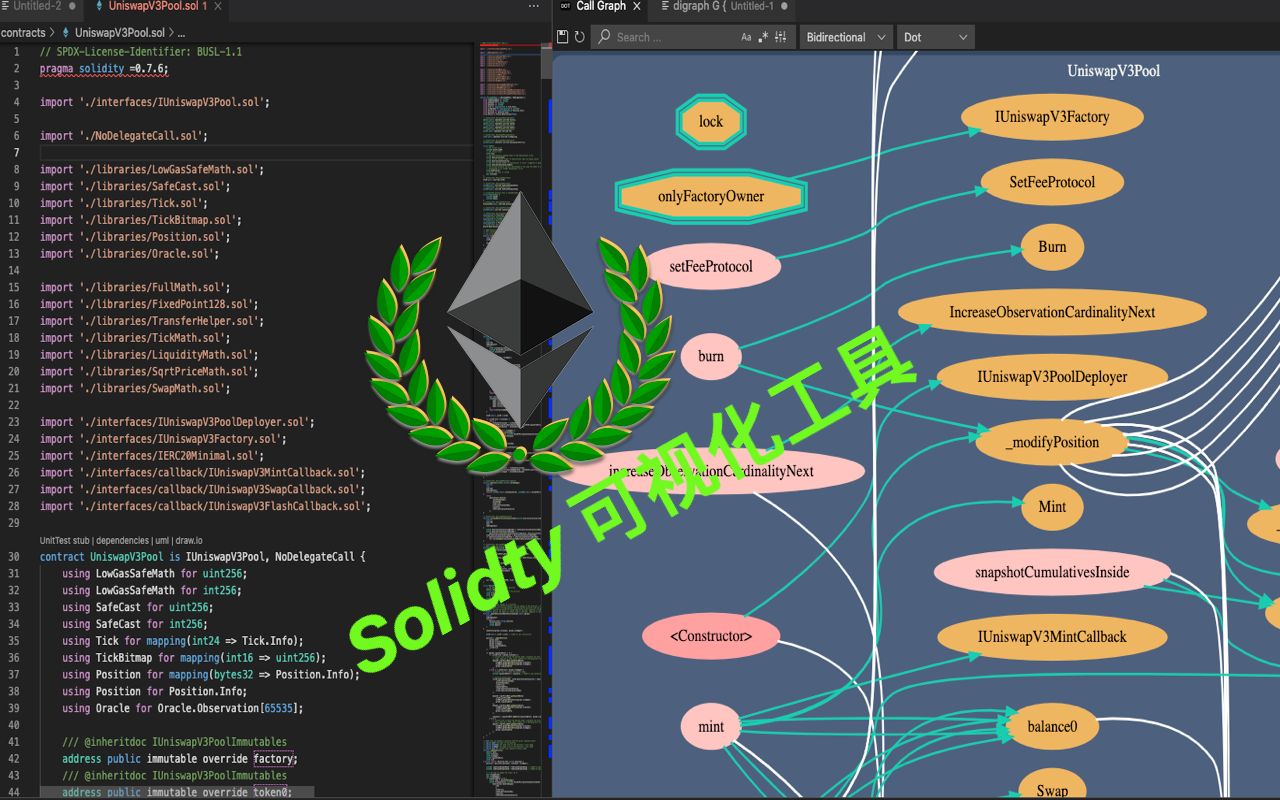Toggle regex option in graph search

[763, 37]
